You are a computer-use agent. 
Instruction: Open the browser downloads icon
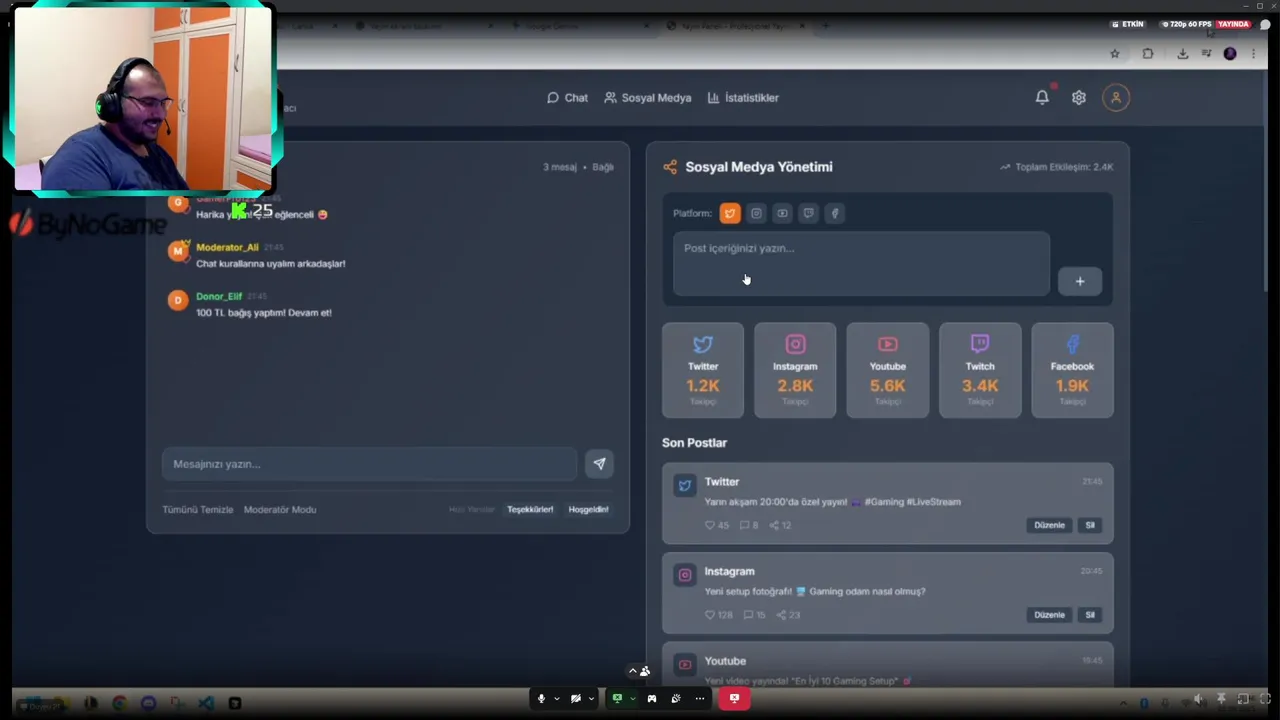1183,54
